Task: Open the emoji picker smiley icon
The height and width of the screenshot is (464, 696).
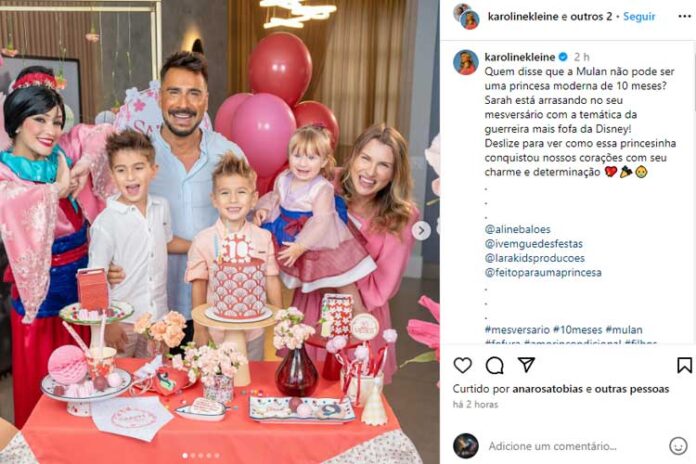Action: [x=678, y=446]
